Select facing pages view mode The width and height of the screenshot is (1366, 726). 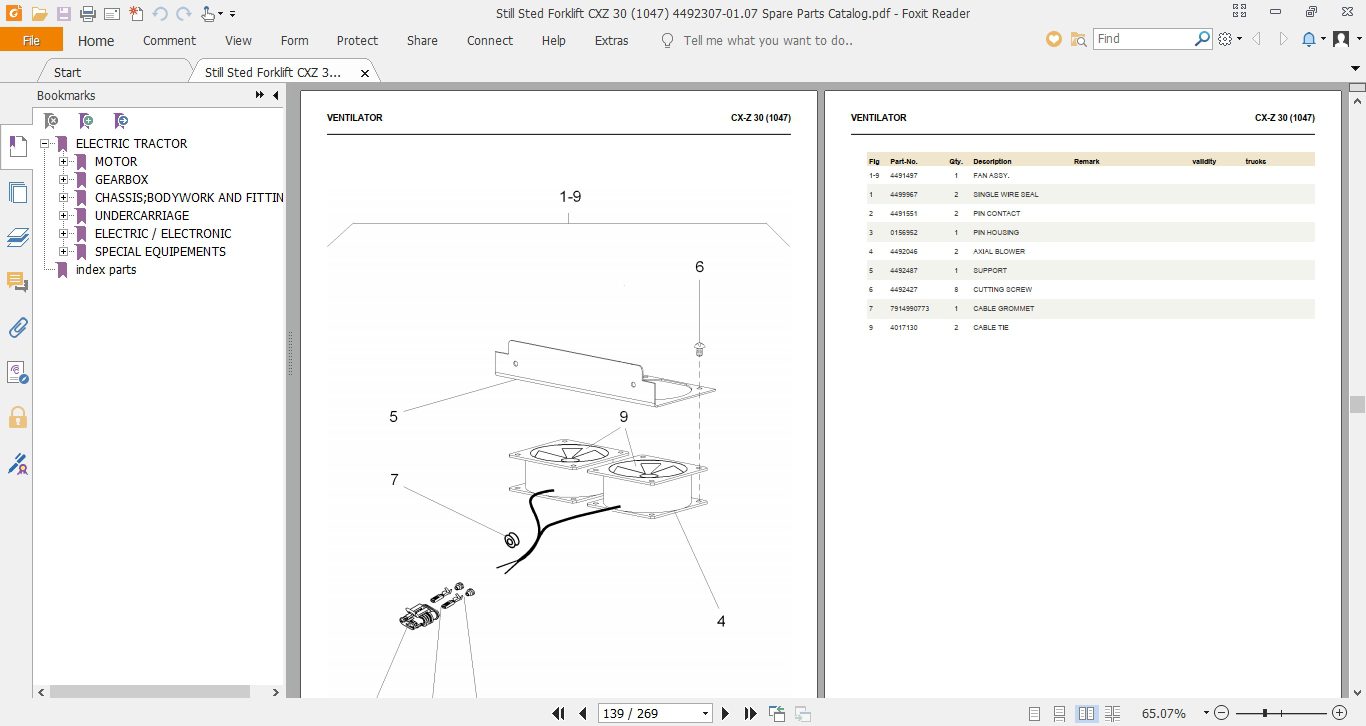pyautogui.click(x=1086, y=713)
